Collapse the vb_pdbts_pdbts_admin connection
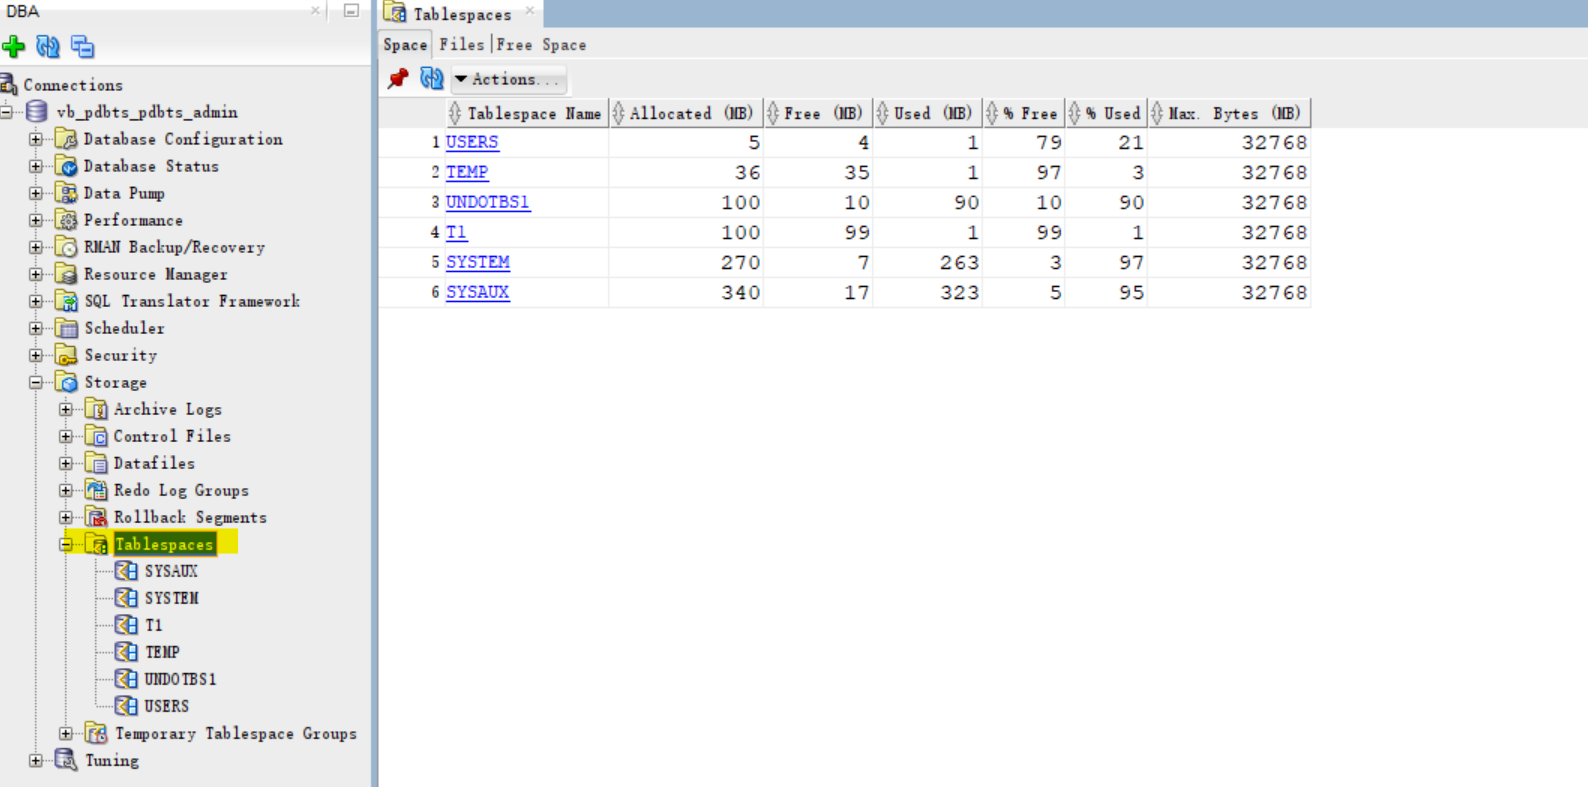The image size is (1588, 787). (7, 112)
